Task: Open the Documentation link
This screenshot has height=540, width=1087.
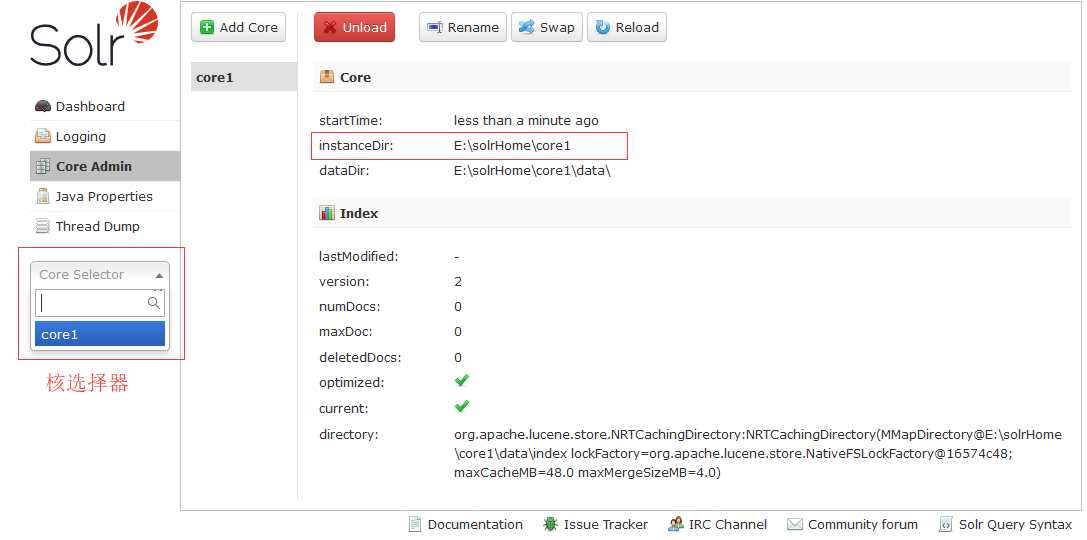Action: pos(466,524)
